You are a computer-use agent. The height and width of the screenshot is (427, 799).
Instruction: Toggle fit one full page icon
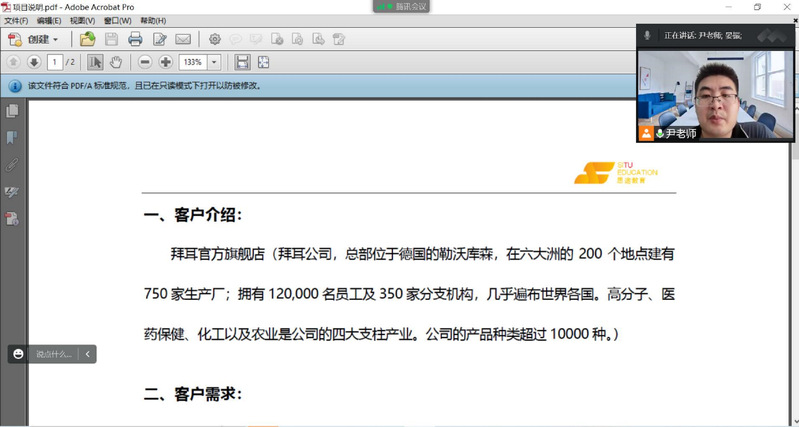pos(263,62)
